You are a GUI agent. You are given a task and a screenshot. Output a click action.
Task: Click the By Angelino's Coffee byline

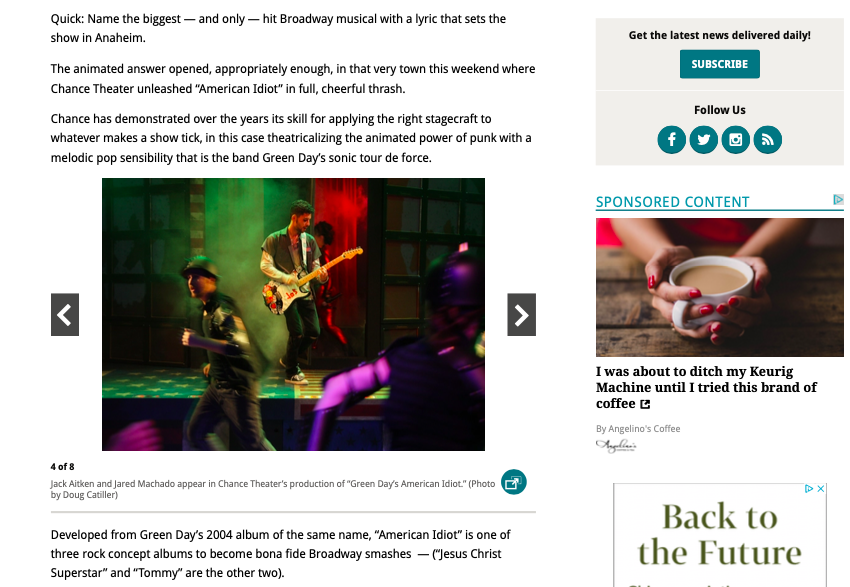point(638,429)
